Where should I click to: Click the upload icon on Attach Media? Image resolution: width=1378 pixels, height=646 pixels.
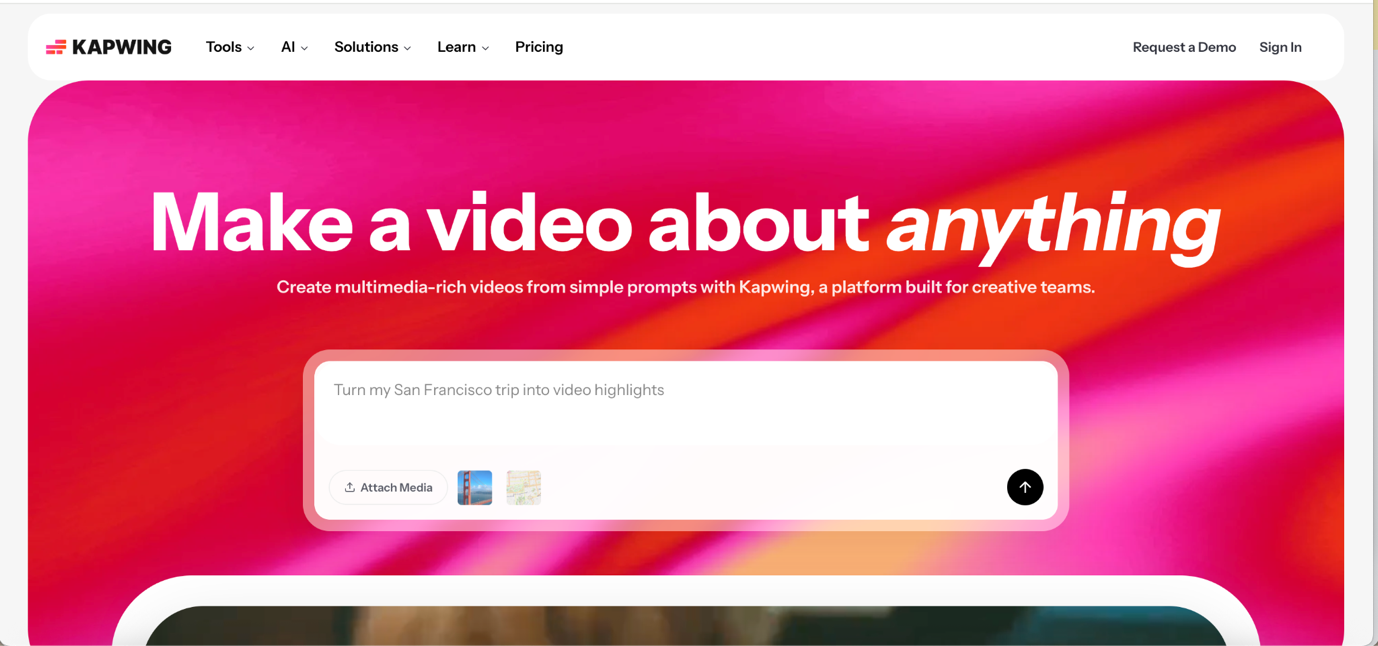tap(350, 487)
